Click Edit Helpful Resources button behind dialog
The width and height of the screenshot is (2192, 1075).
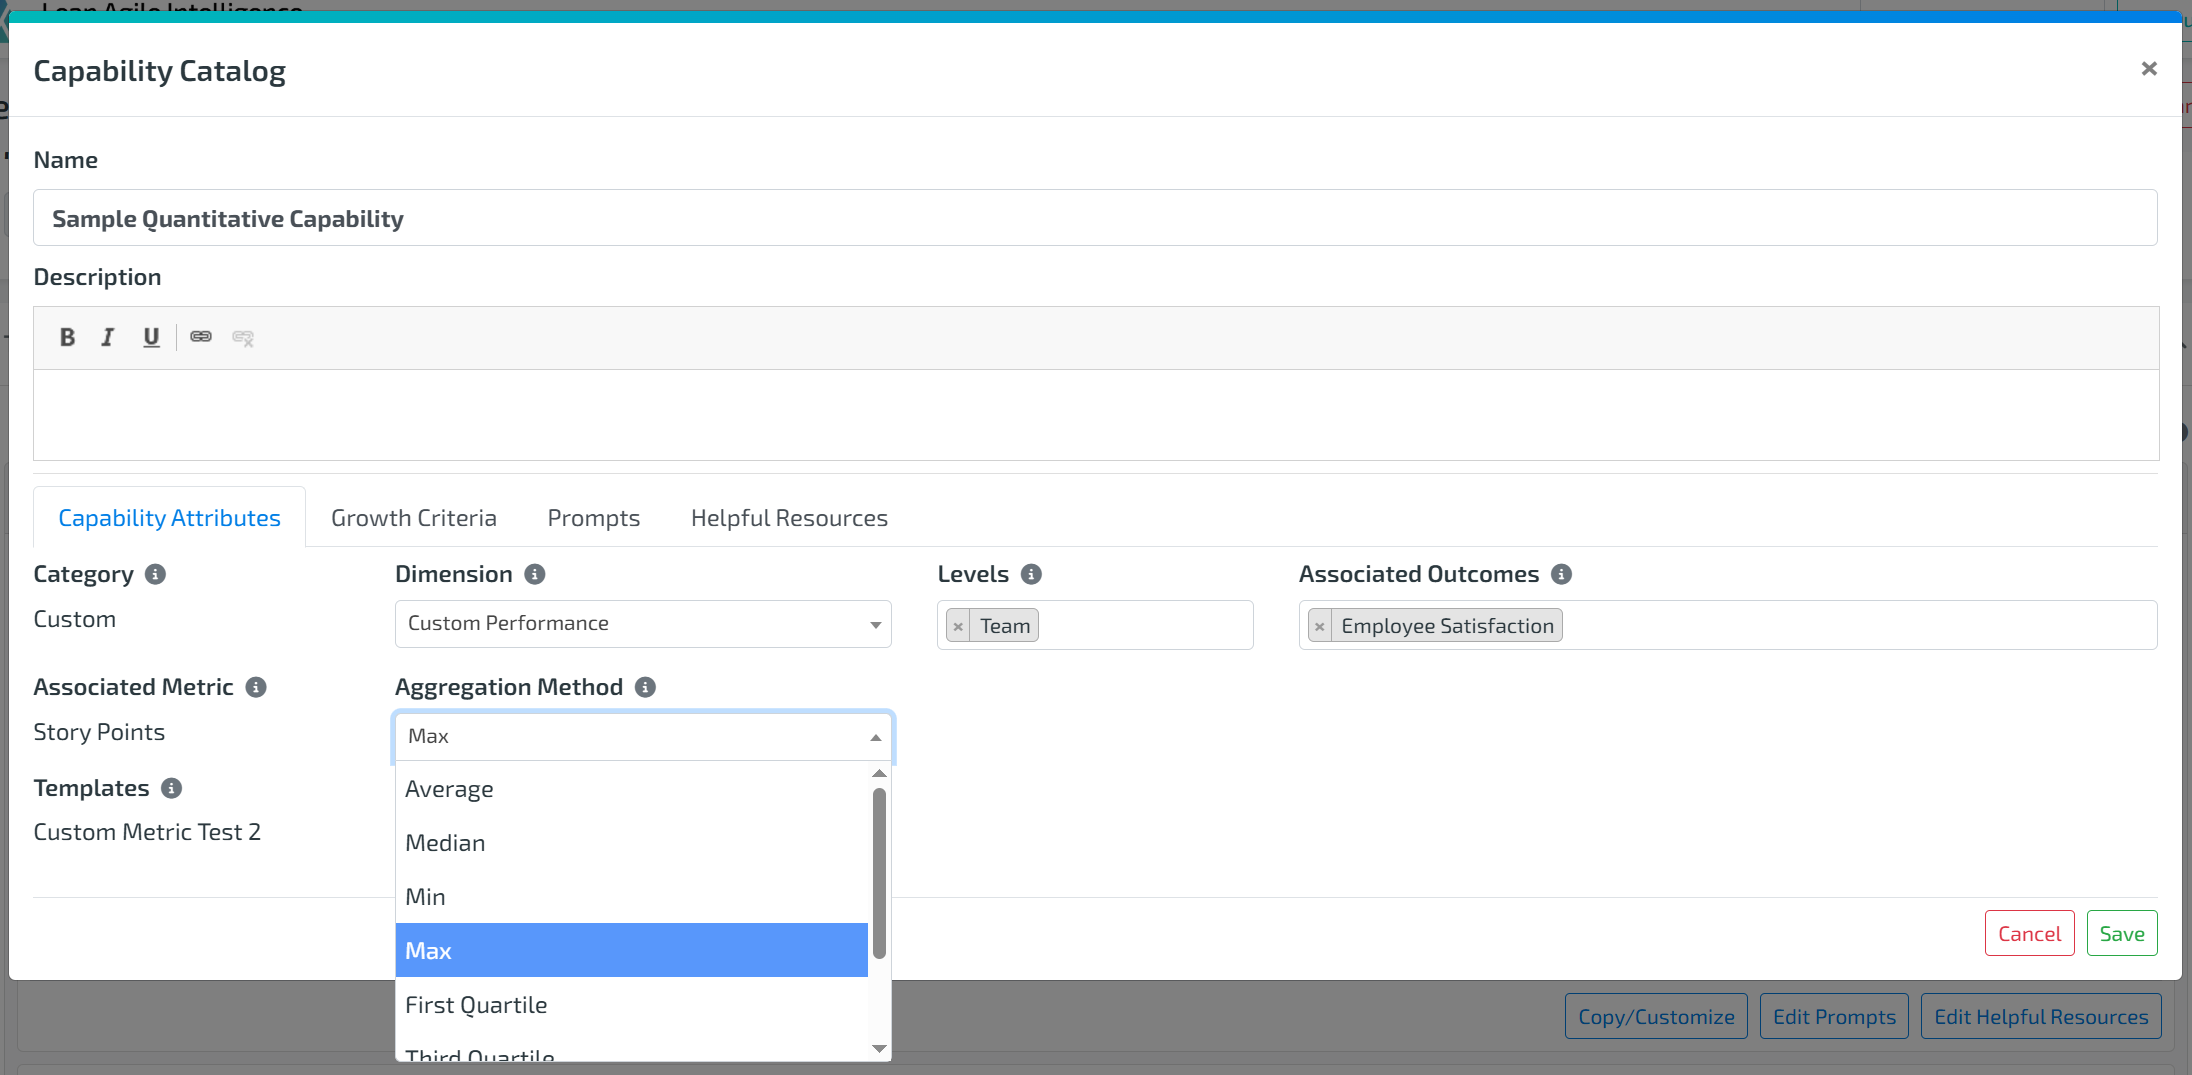click(2041, 1017)
